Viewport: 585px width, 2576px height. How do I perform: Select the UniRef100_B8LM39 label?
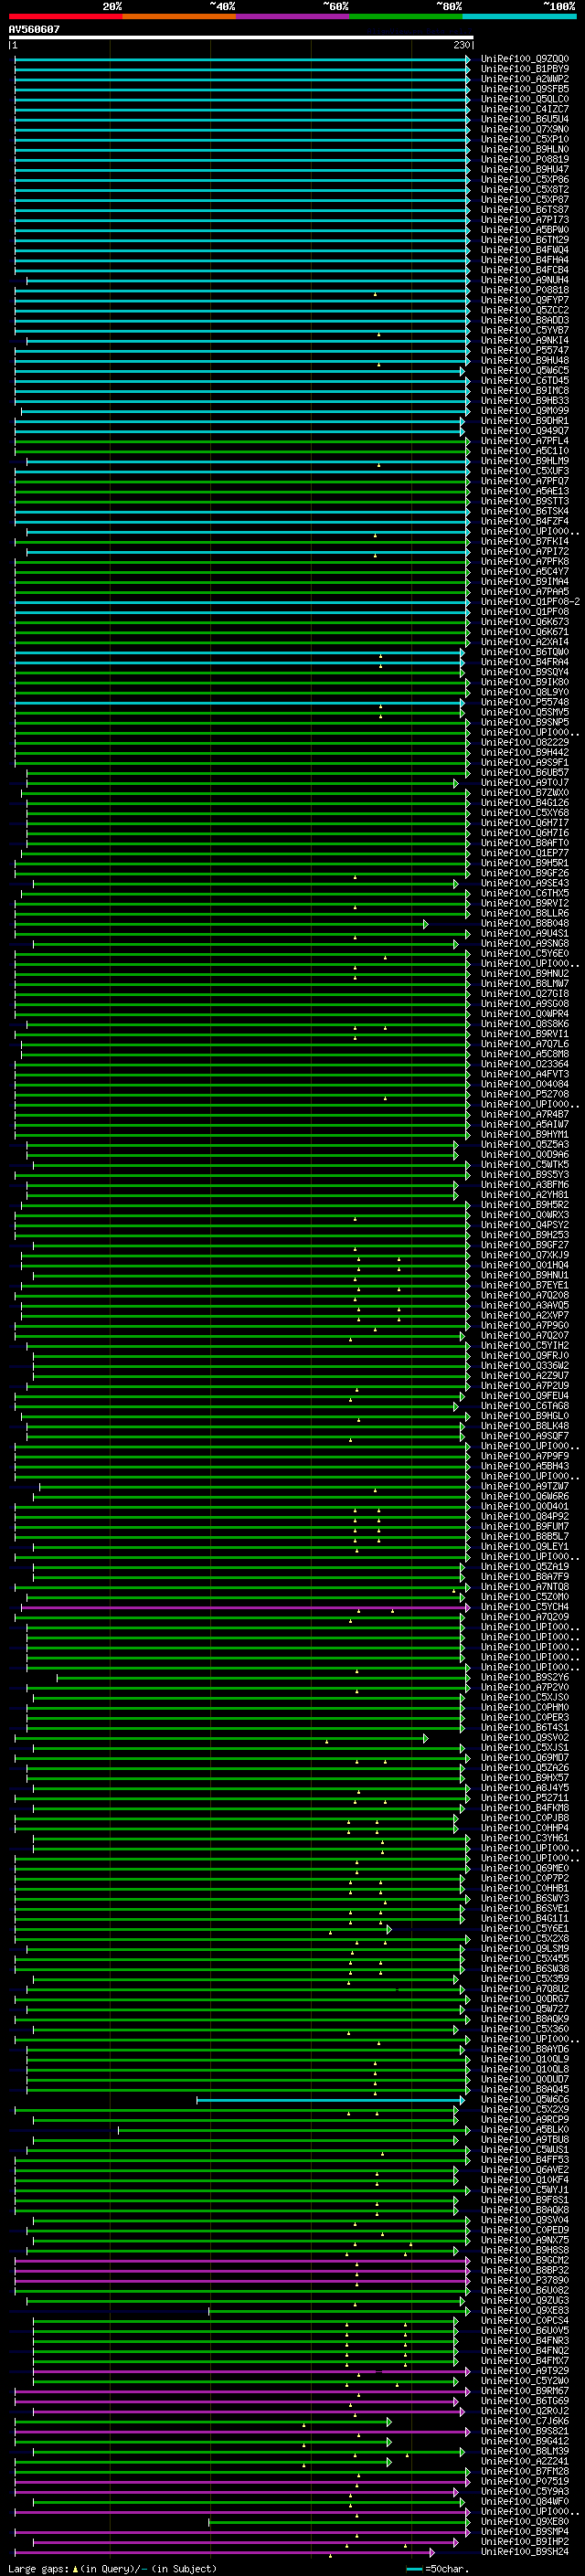525,2450
